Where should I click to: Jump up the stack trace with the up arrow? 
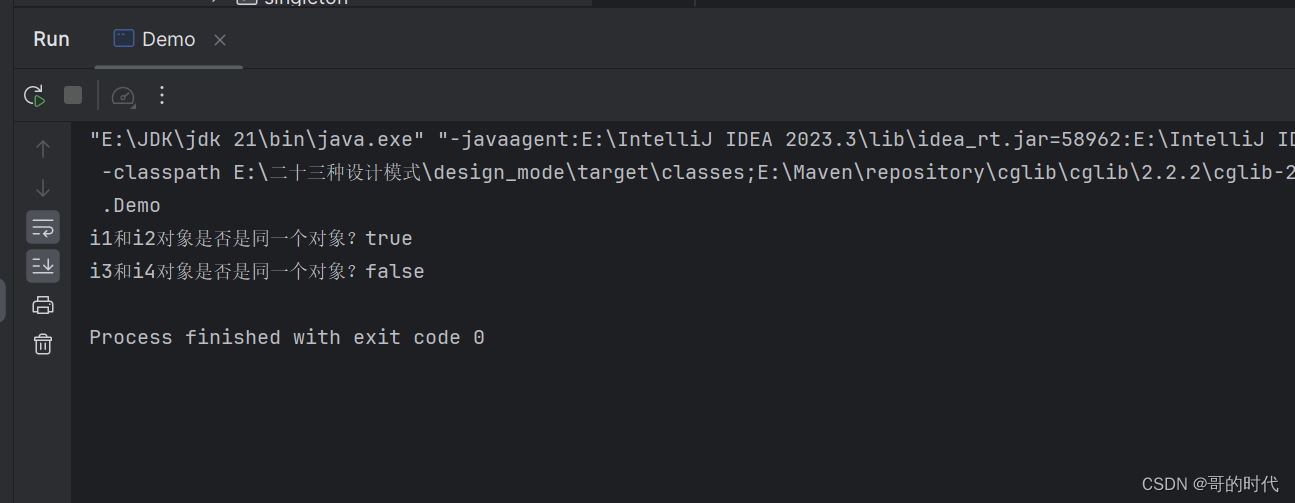(x=43, y=149)
